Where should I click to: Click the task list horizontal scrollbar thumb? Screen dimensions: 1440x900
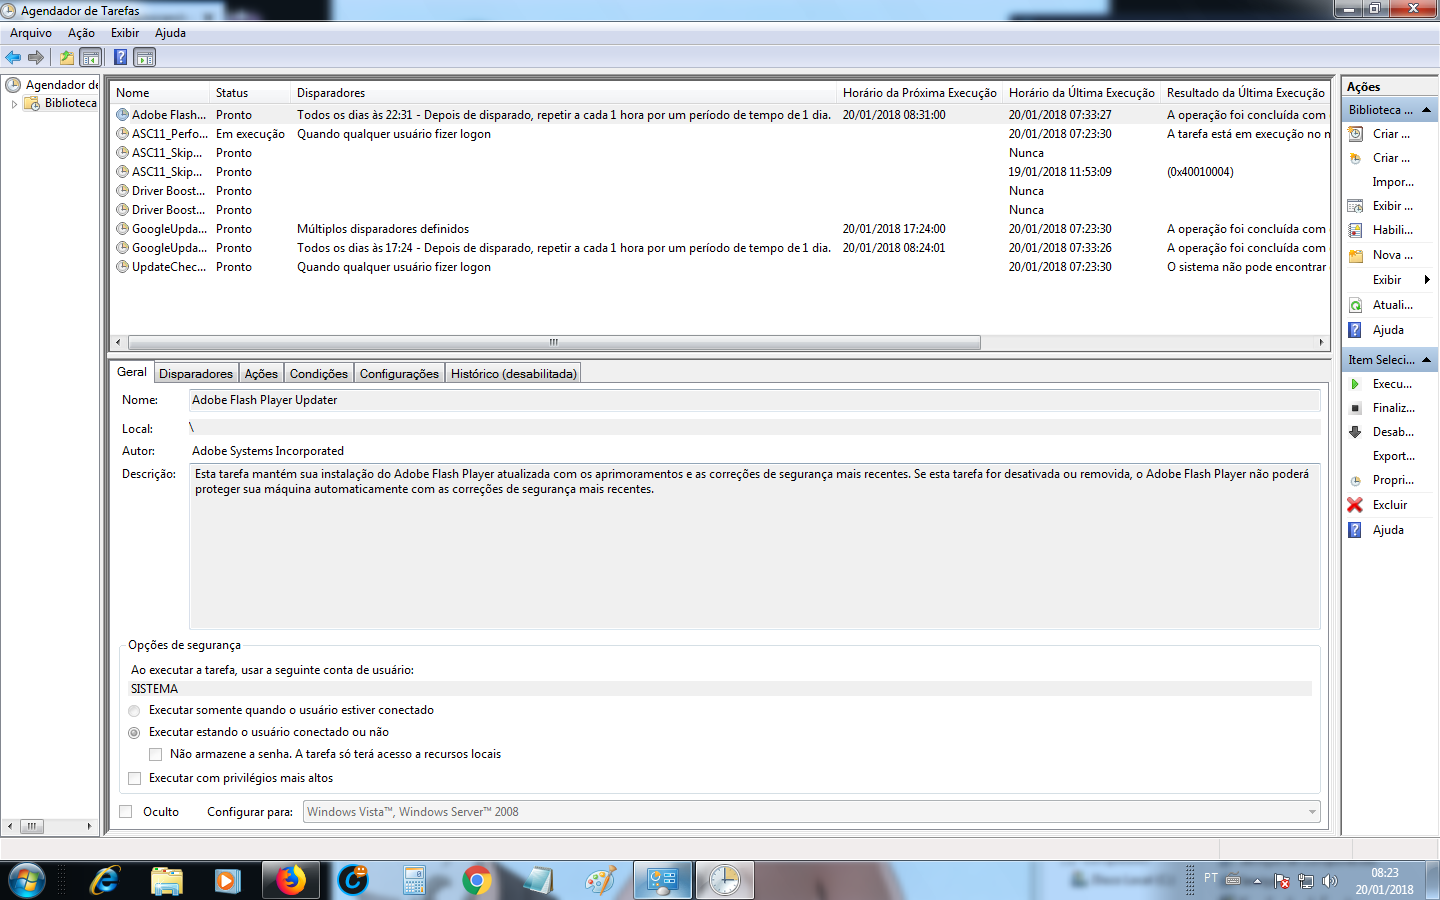[554, 342]
